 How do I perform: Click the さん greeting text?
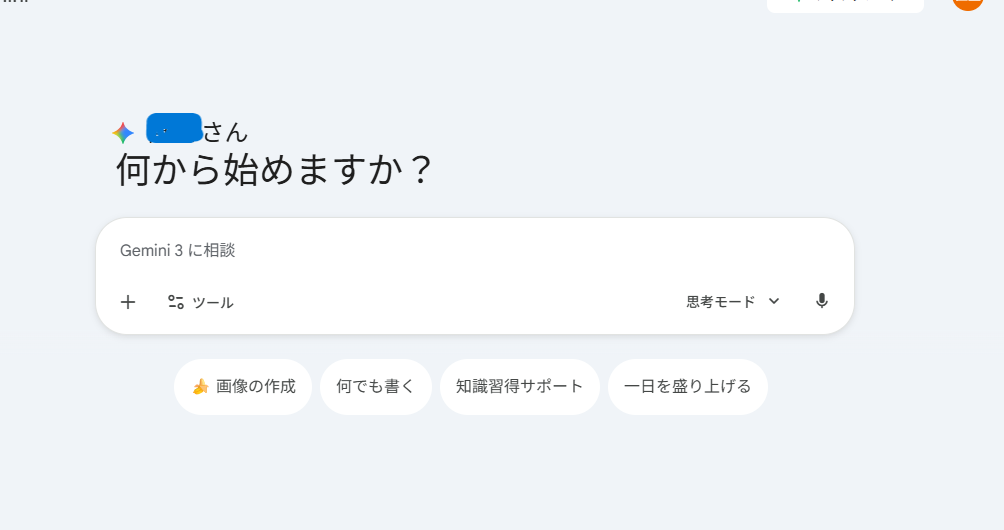(x=225, y=132)
